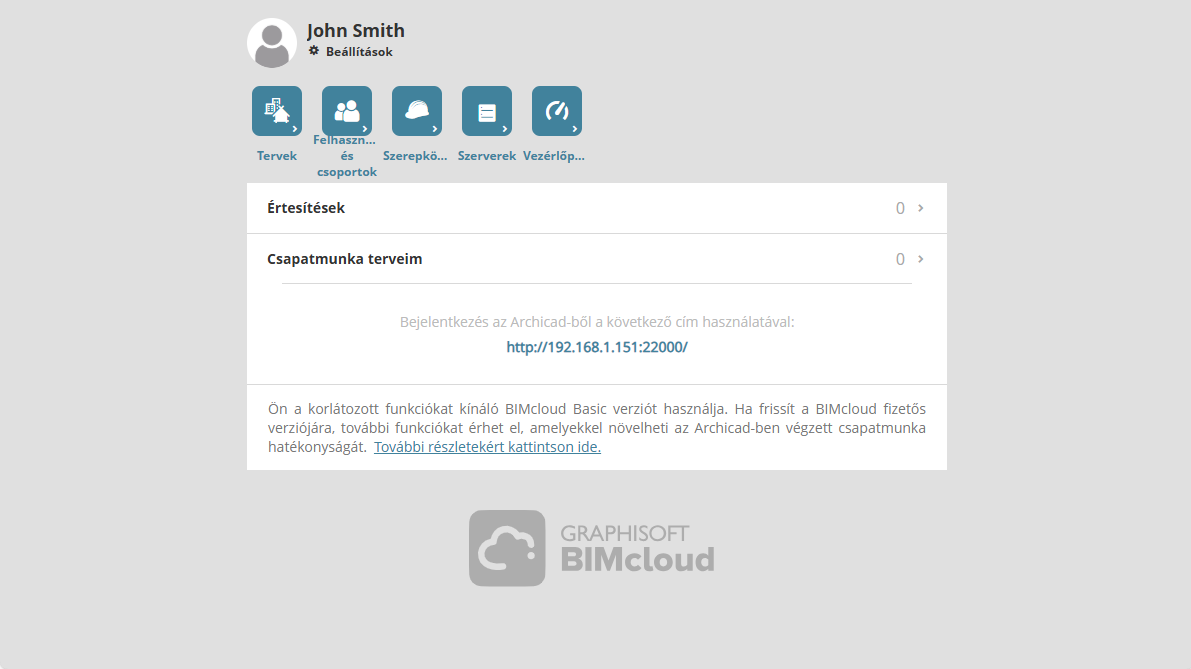Screen dimensions: 1191x669
Task: Click the Vezérlőp... label text
Action: [x=554, y=156]
